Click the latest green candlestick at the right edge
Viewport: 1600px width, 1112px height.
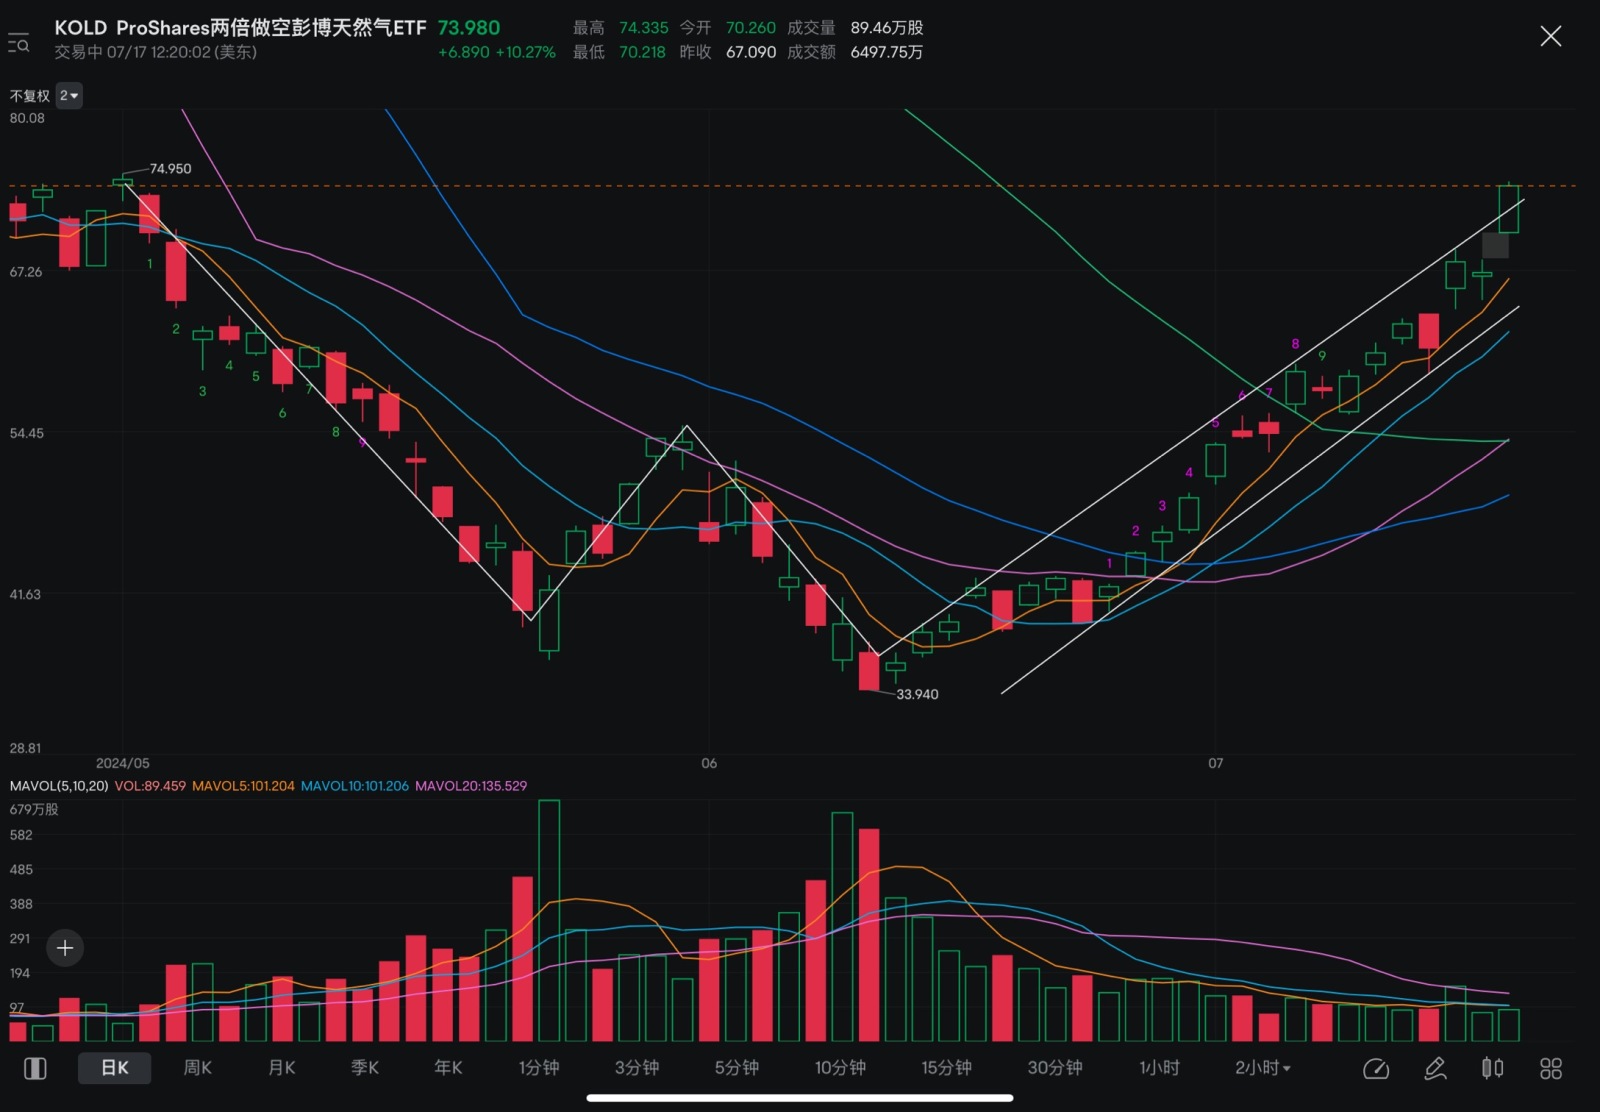(1509, 209)
